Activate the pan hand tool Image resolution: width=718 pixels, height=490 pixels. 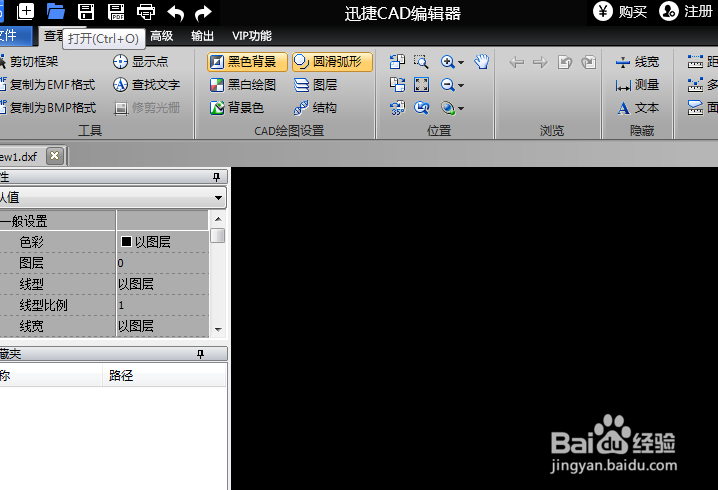click(x=482, y=61)
